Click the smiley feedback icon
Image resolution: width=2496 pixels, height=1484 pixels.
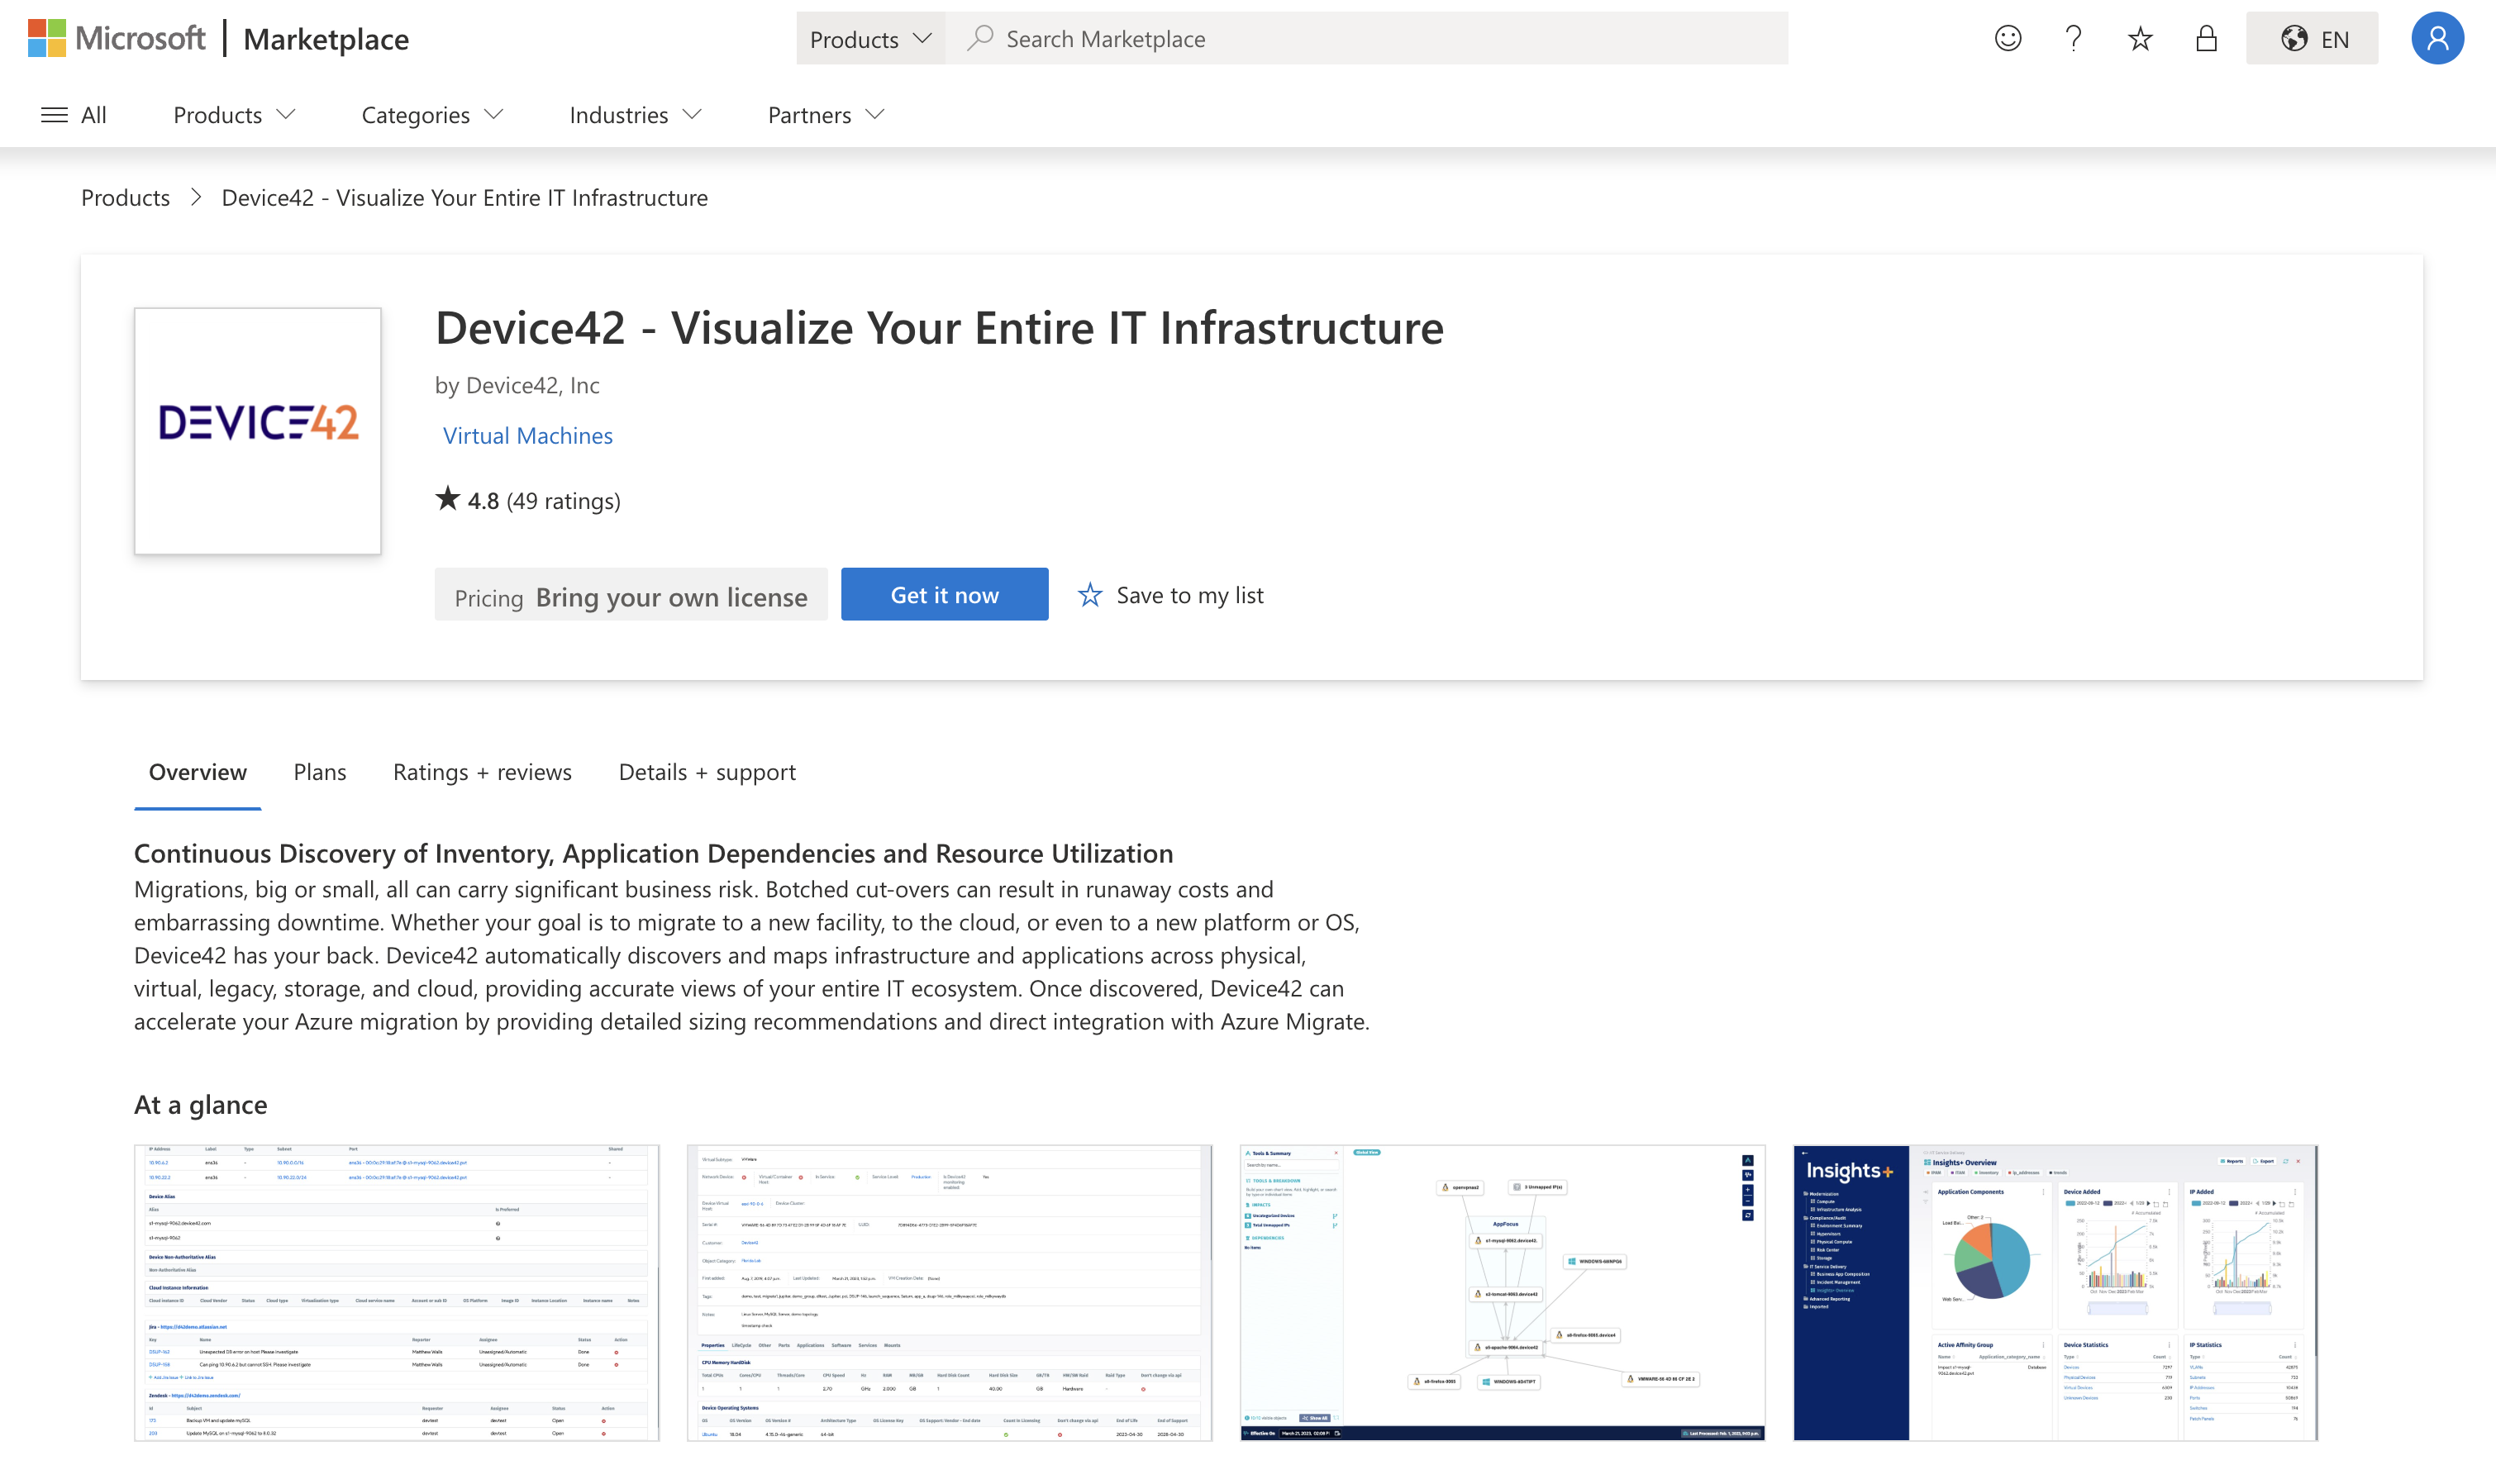tap(2007, 39)
